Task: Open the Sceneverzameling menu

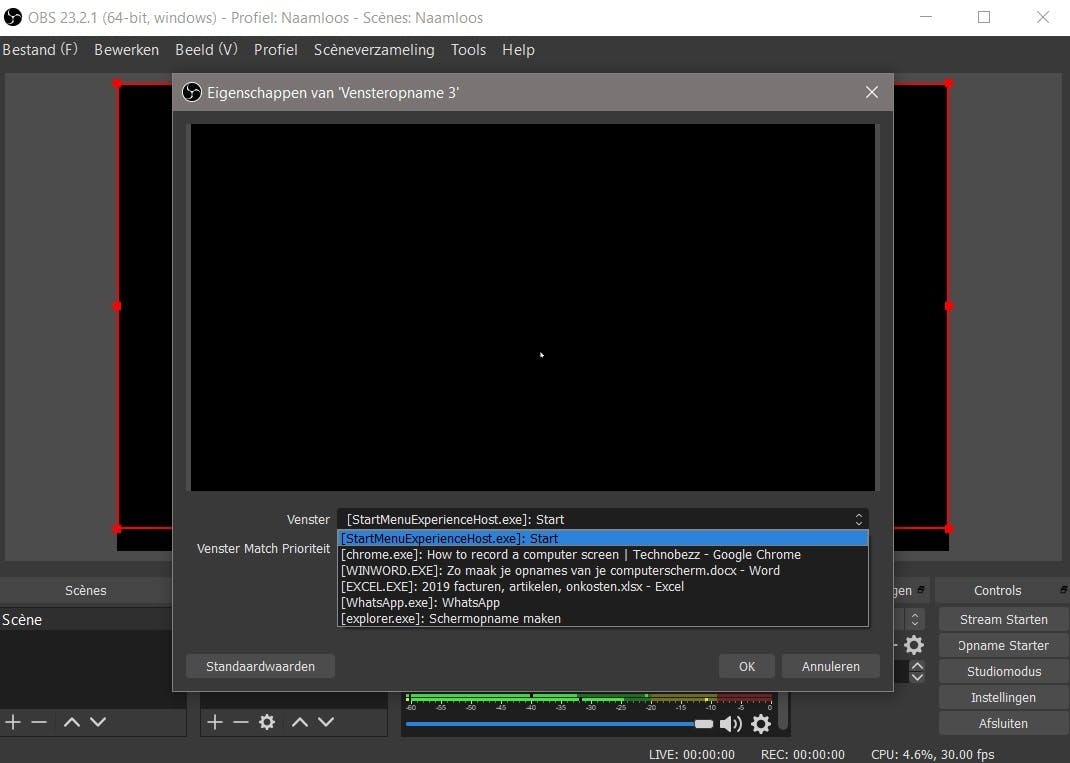Action: (x=374, y=49)
